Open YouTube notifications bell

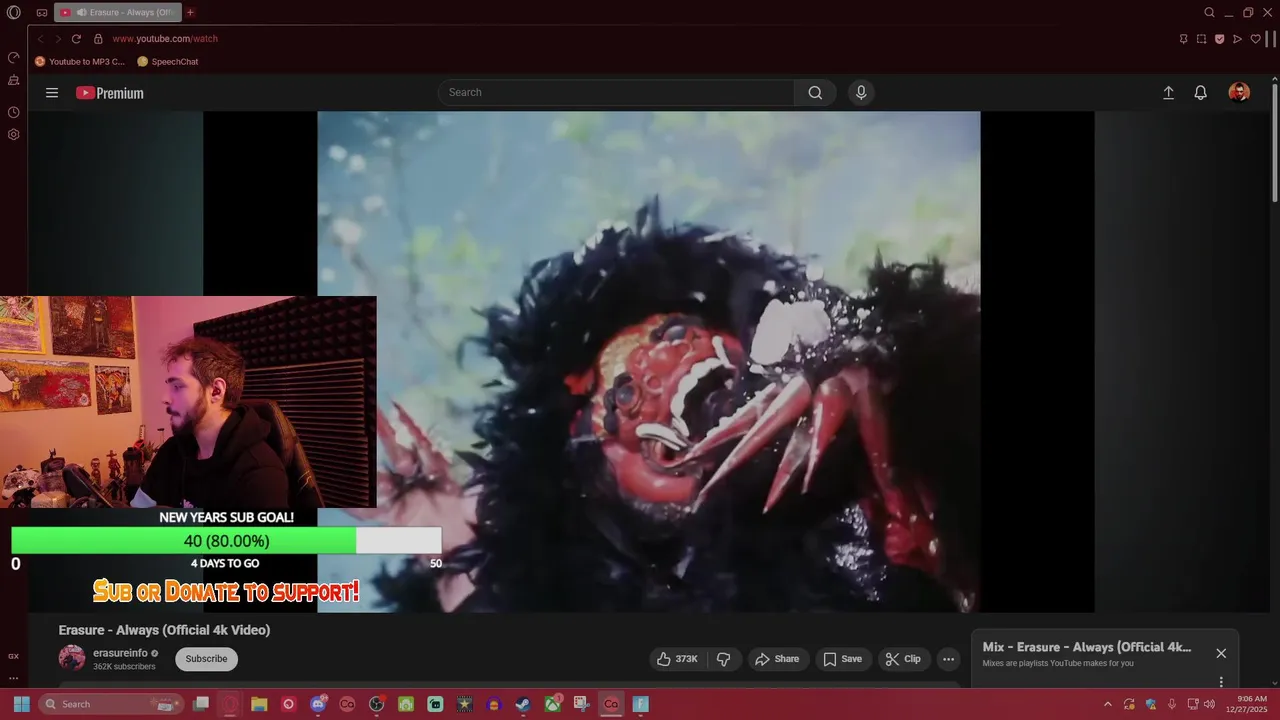(x=1201, y=92)
